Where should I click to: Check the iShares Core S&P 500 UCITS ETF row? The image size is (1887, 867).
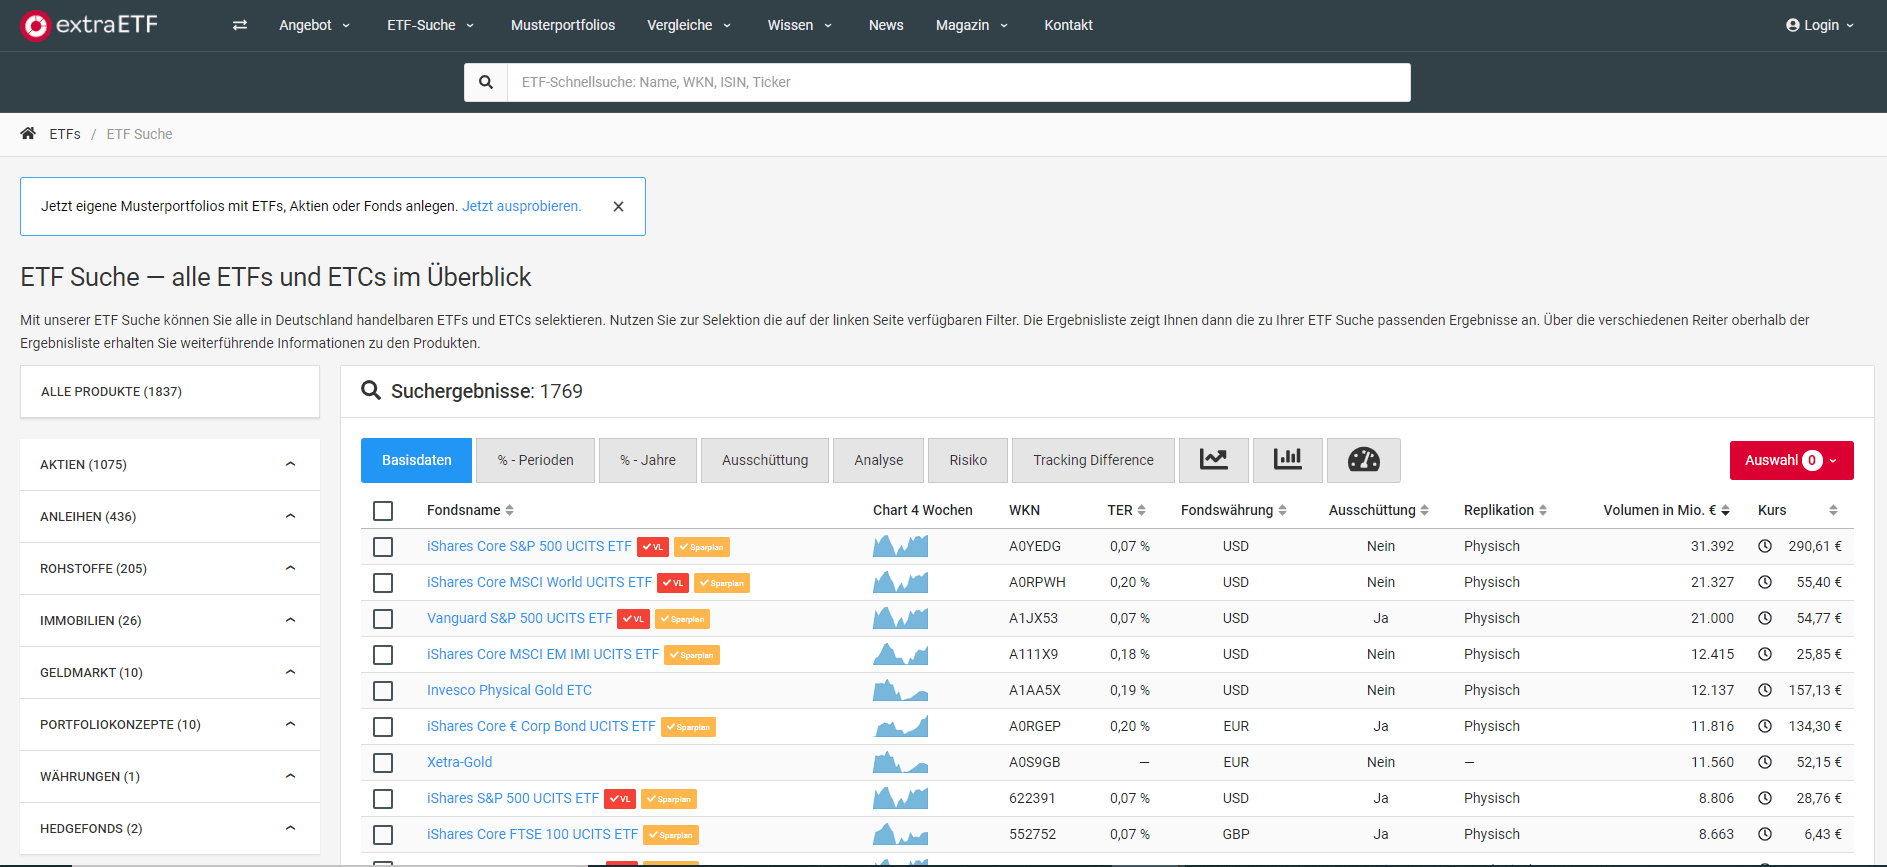point(383,547)
